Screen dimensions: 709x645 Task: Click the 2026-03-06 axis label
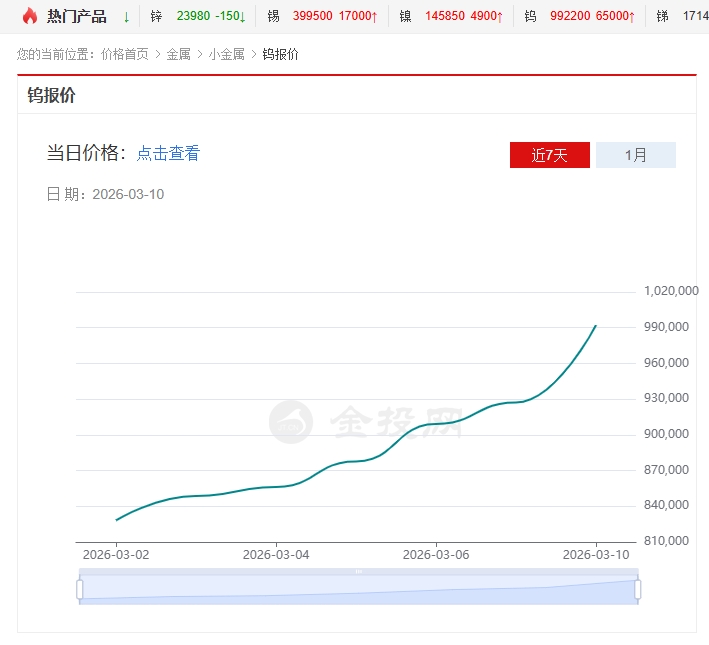(436, 555)
